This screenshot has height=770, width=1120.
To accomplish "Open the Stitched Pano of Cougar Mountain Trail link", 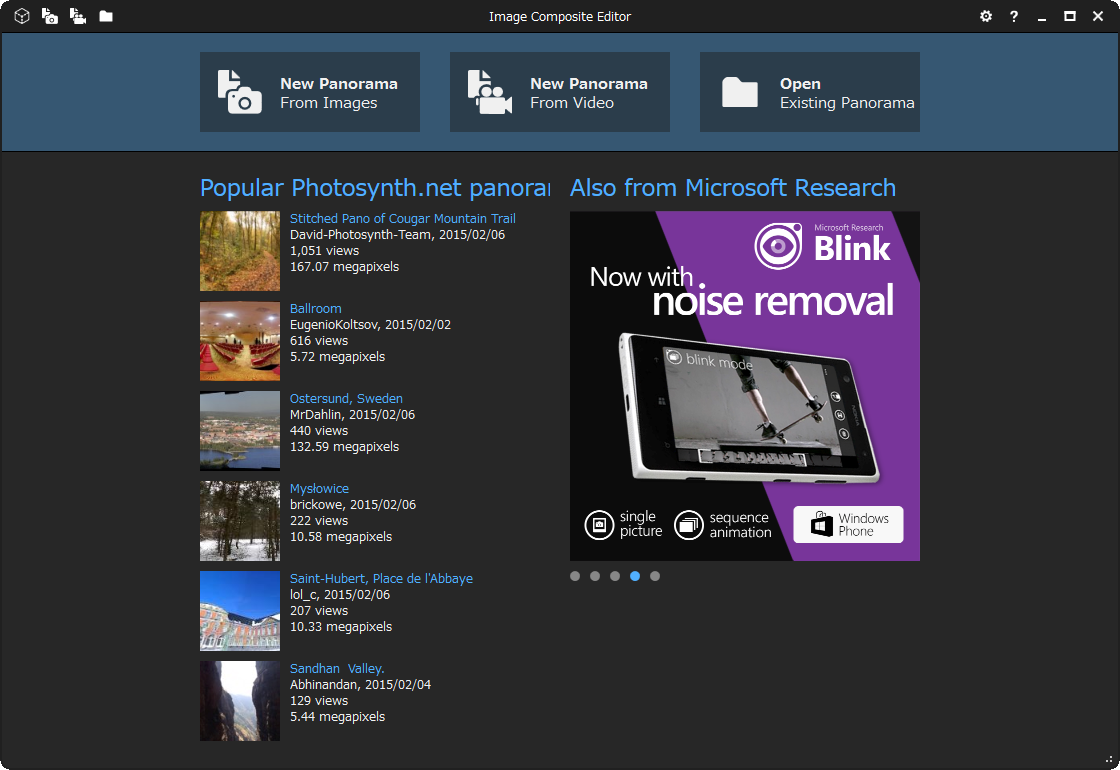I will point(404,218).
